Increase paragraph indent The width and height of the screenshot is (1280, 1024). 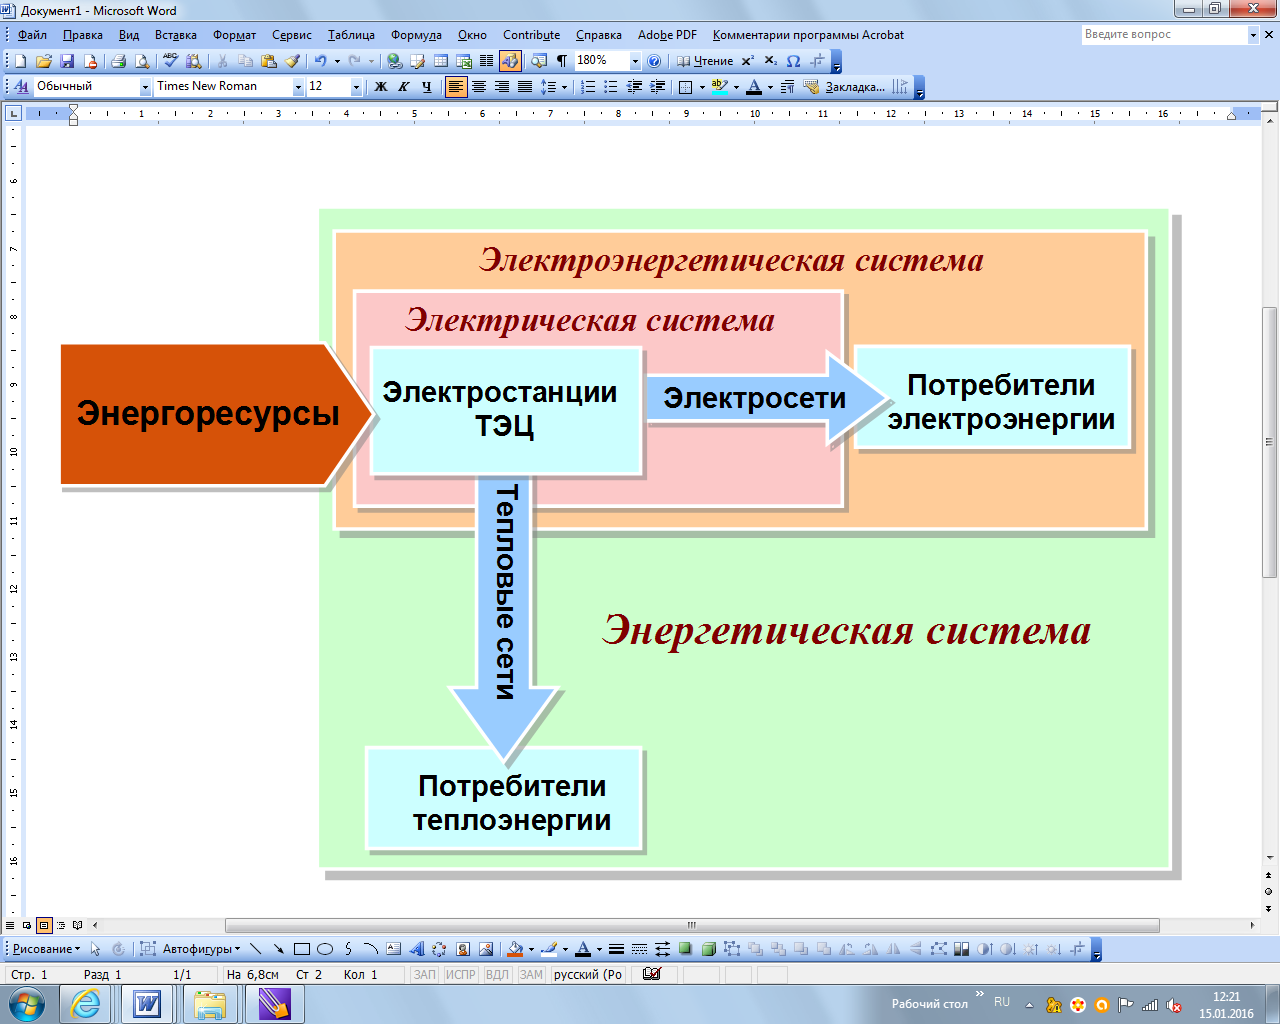pos(657,87)
